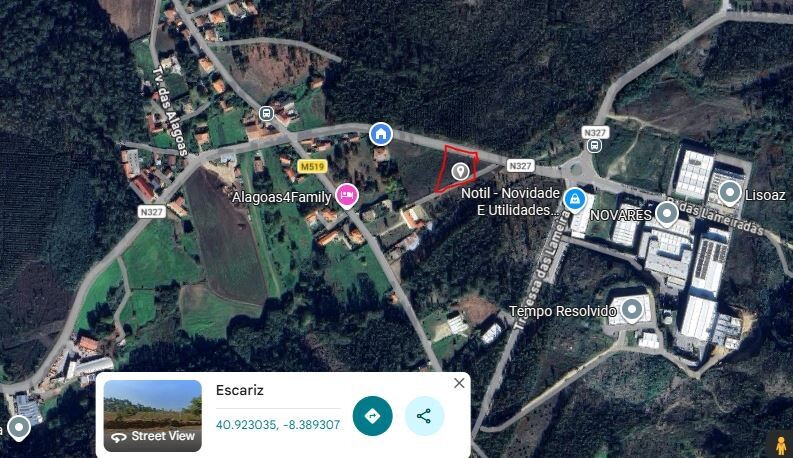The image size is (793, 458).
Task: Click the Notil - Novidade E Utilidades label
Action: (x=511, y=201)
